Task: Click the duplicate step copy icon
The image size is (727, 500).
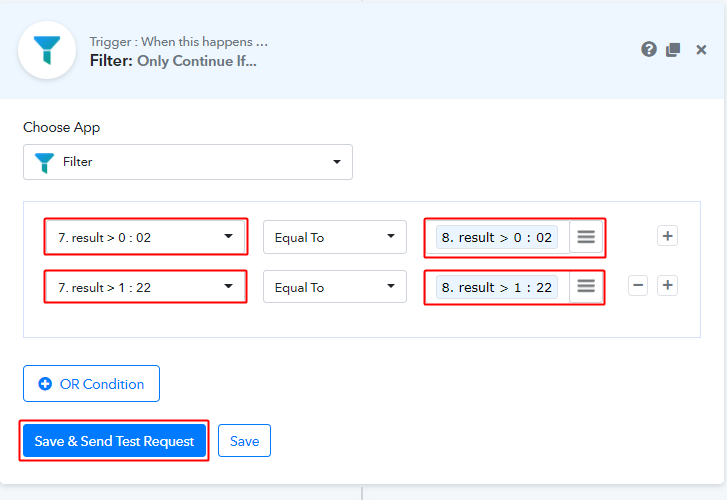Action: coord(673,49)
